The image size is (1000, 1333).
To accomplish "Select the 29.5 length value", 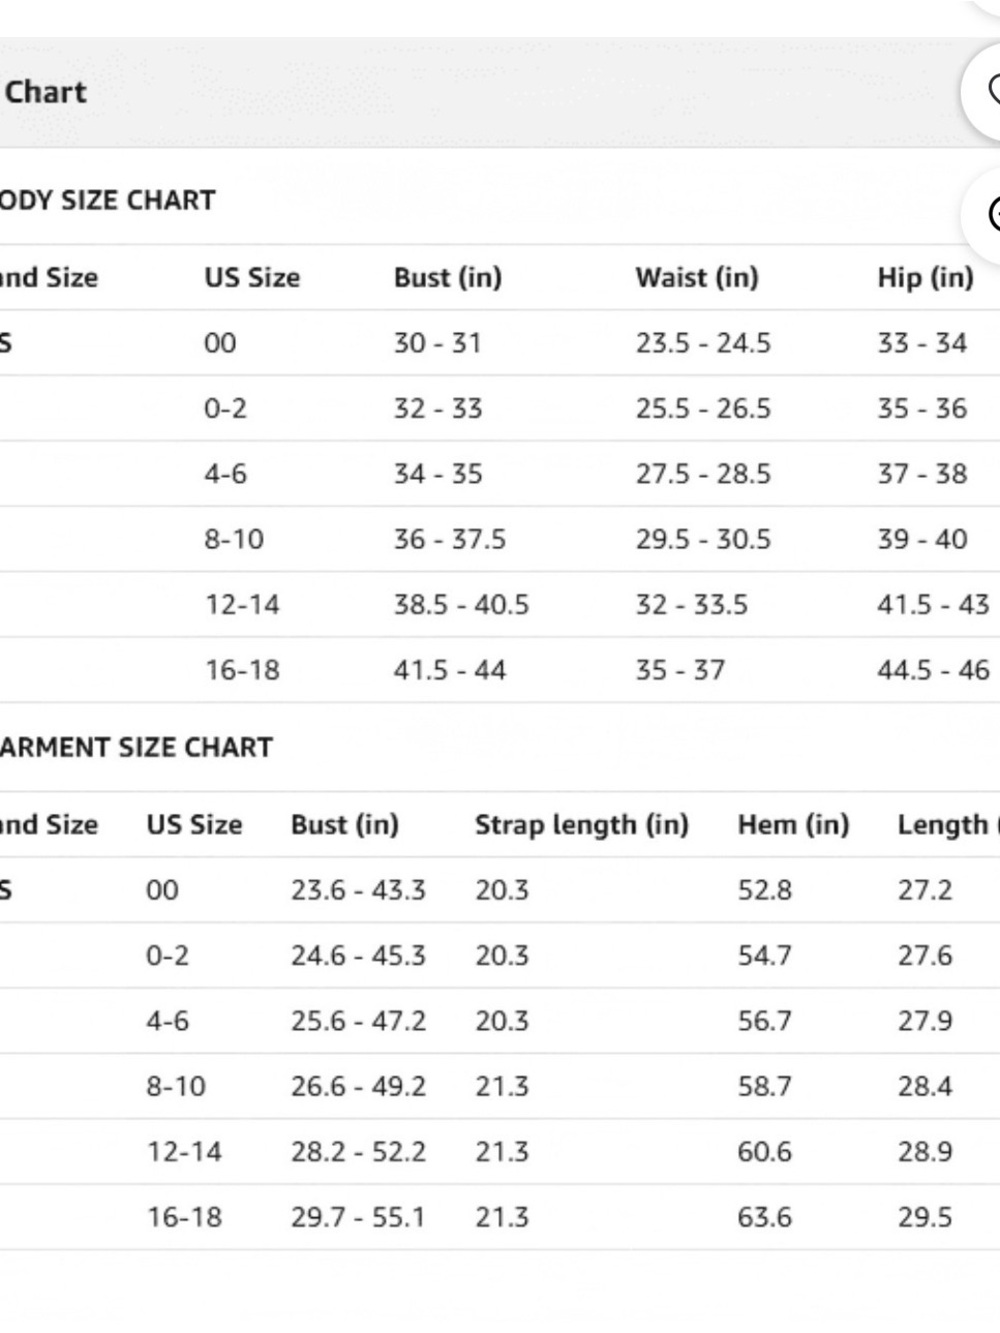I will tap(925, 1217).
